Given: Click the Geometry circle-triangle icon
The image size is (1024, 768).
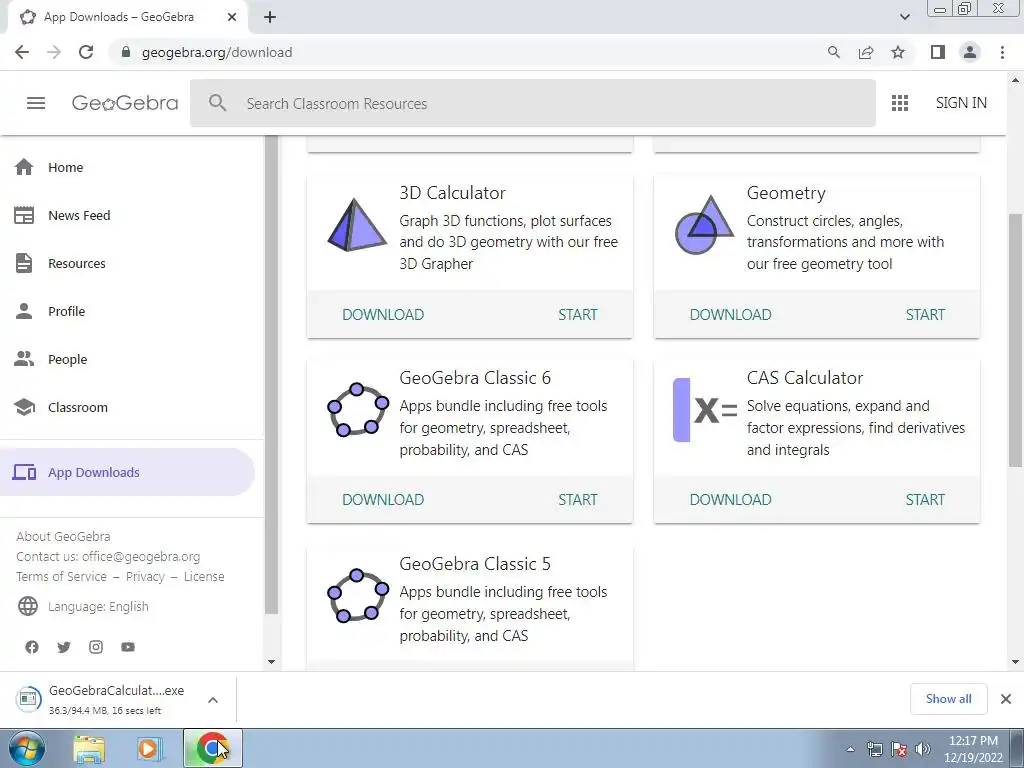Looking at the screenshot, I should pyautogui.click(x=704, y=225).
